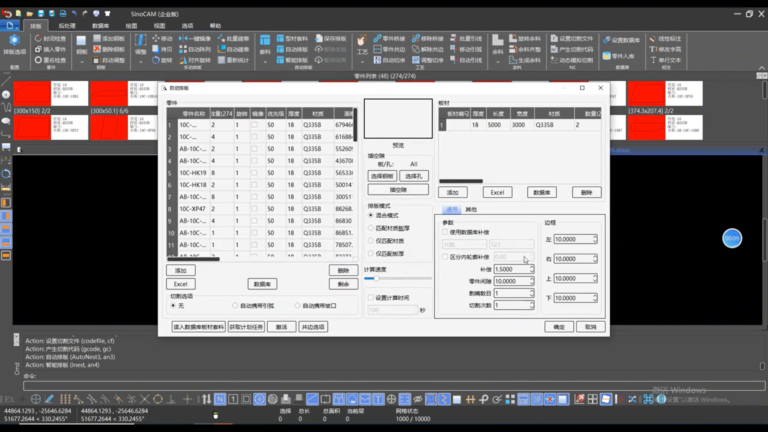The width and height of the screenshot is (768, 432).
Task: Select the 自动阵列 ribbon icon
Action: click(x=183, y=49)
